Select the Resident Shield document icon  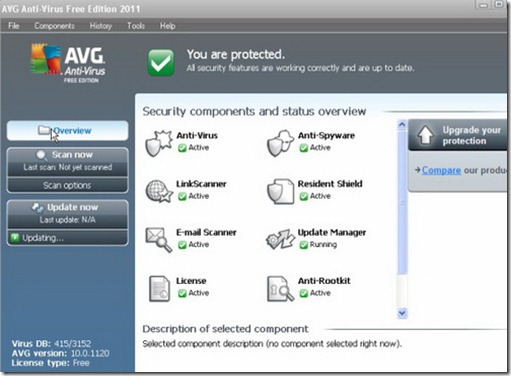point(281,191)
